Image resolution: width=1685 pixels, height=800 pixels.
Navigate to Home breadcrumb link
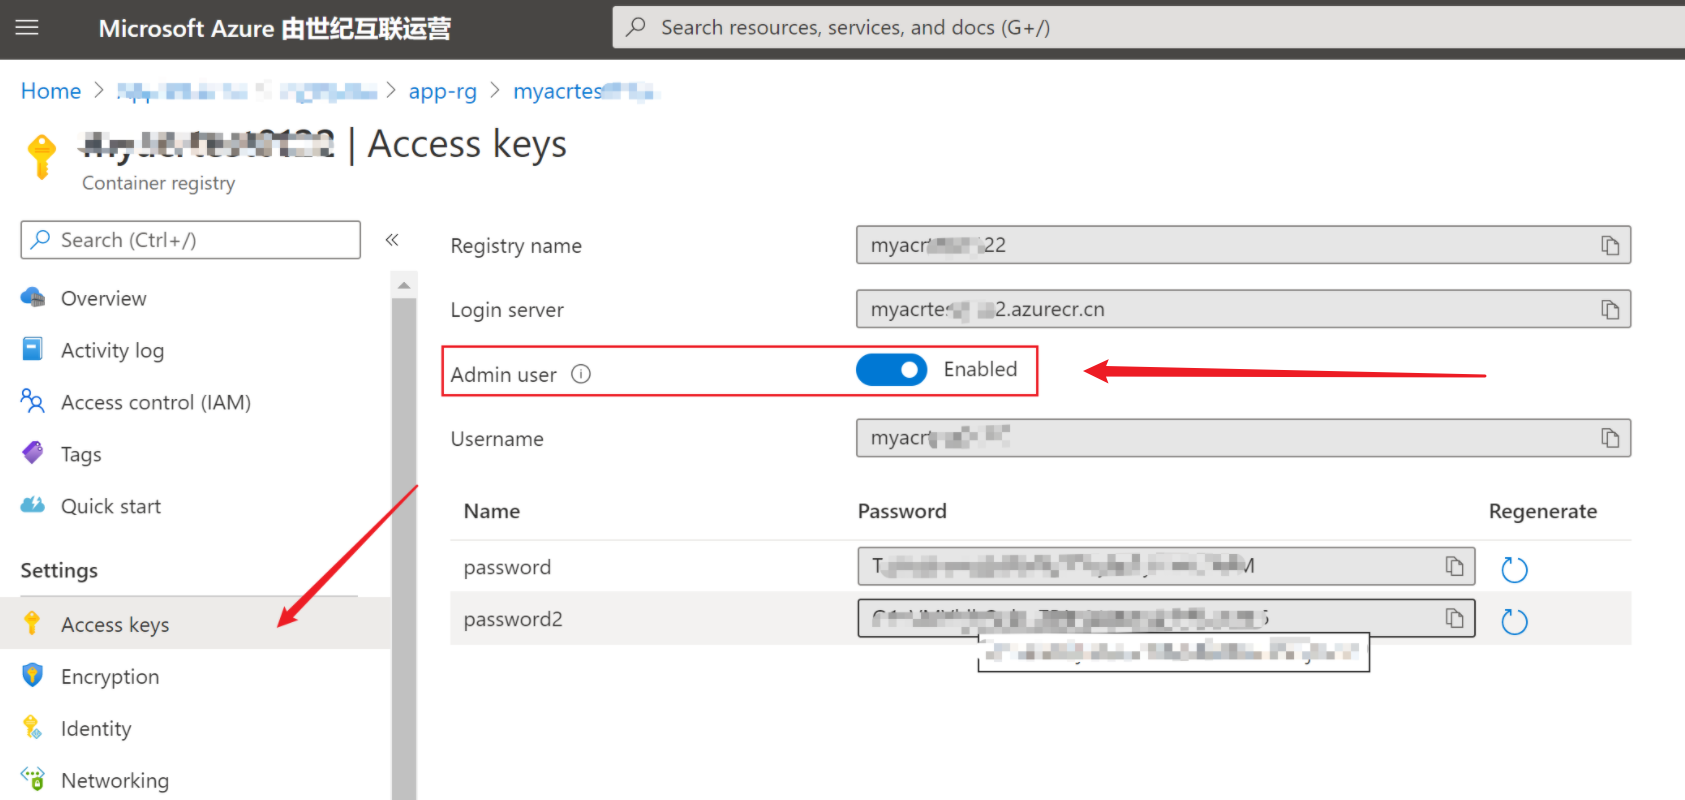tap(51, 91)
